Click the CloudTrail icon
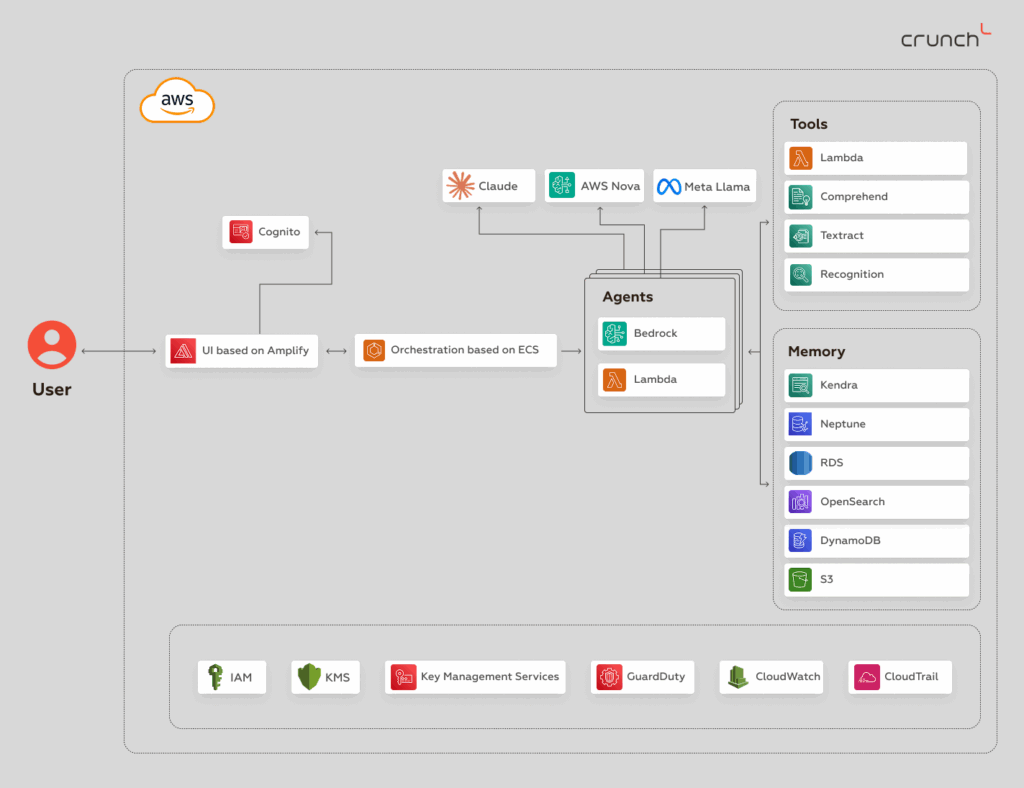 pyautogui.click(x=867, y=677)
